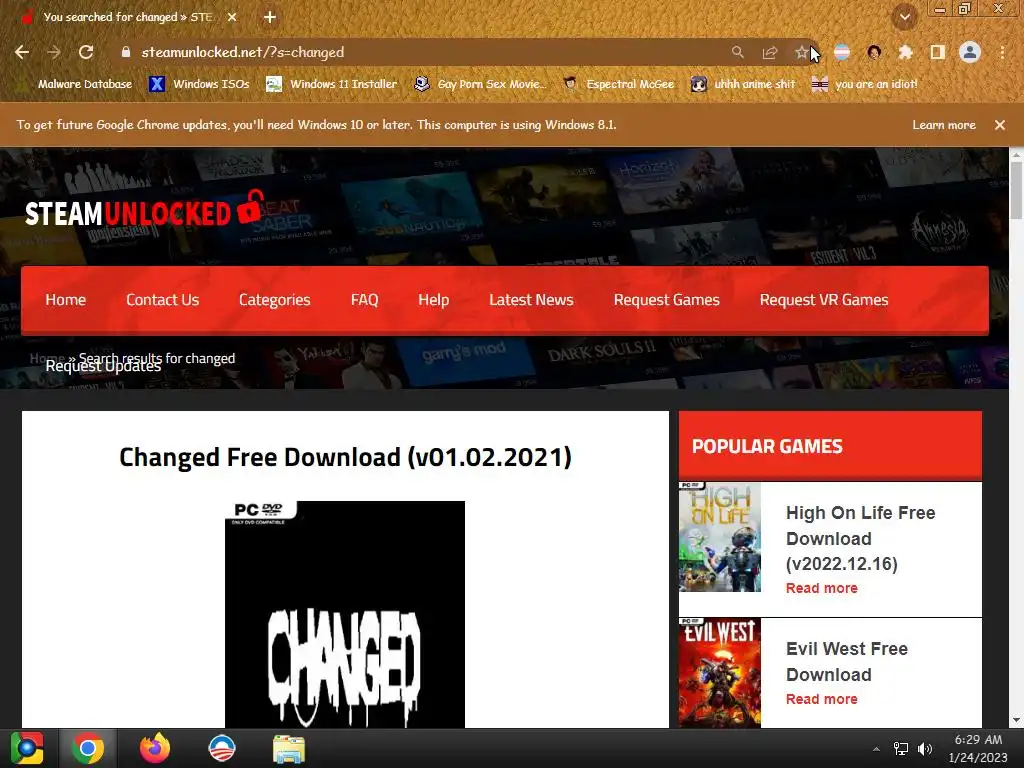Click the blue-striped globe taskbar icon
This screenshot has height=768, width=1024.
pos(222,748)
